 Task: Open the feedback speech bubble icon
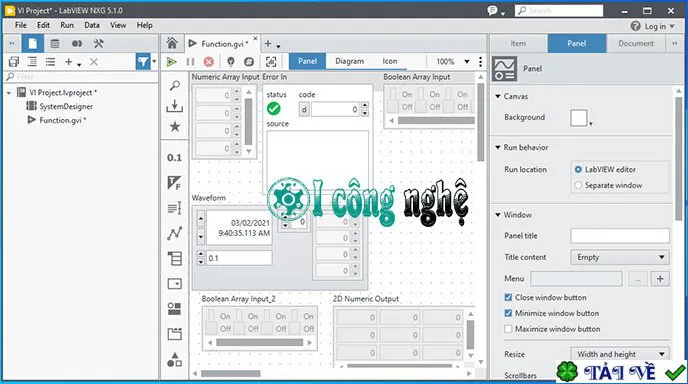pyautogui.click(x=493, y=11)
